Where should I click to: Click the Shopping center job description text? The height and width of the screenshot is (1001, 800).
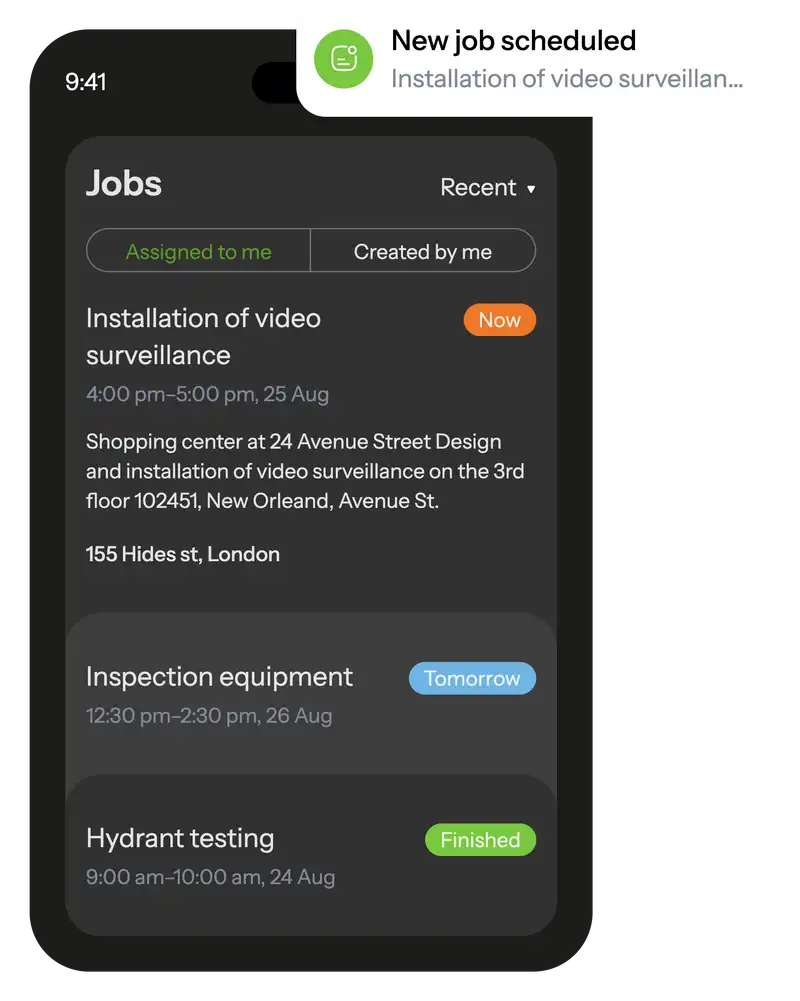305,471
